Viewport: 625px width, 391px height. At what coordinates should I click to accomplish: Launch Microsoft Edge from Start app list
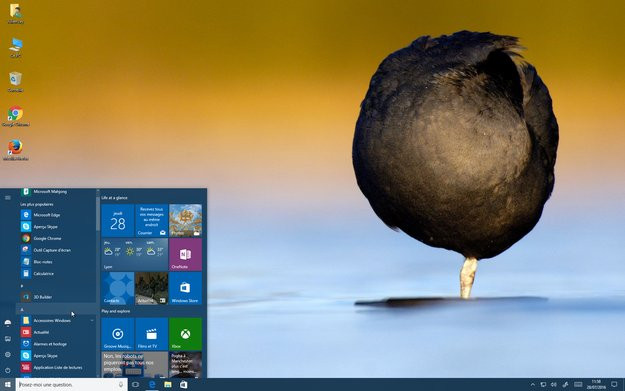pos(56,215)
